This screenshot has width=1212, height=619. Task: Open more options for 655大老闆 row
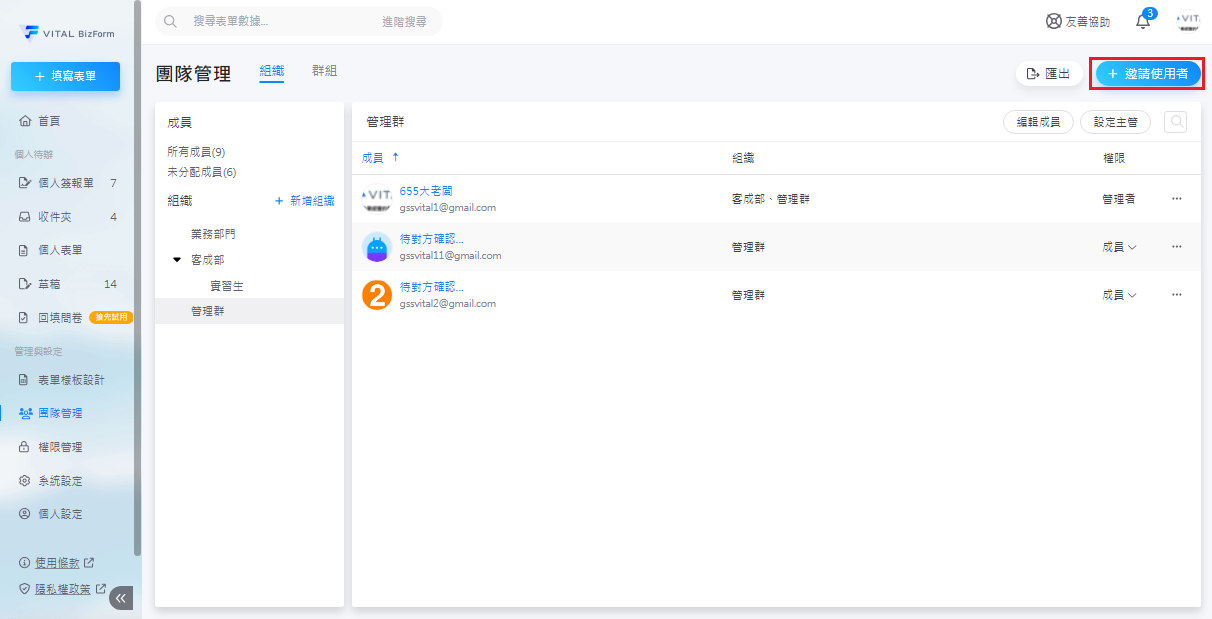click(1176, 199)
